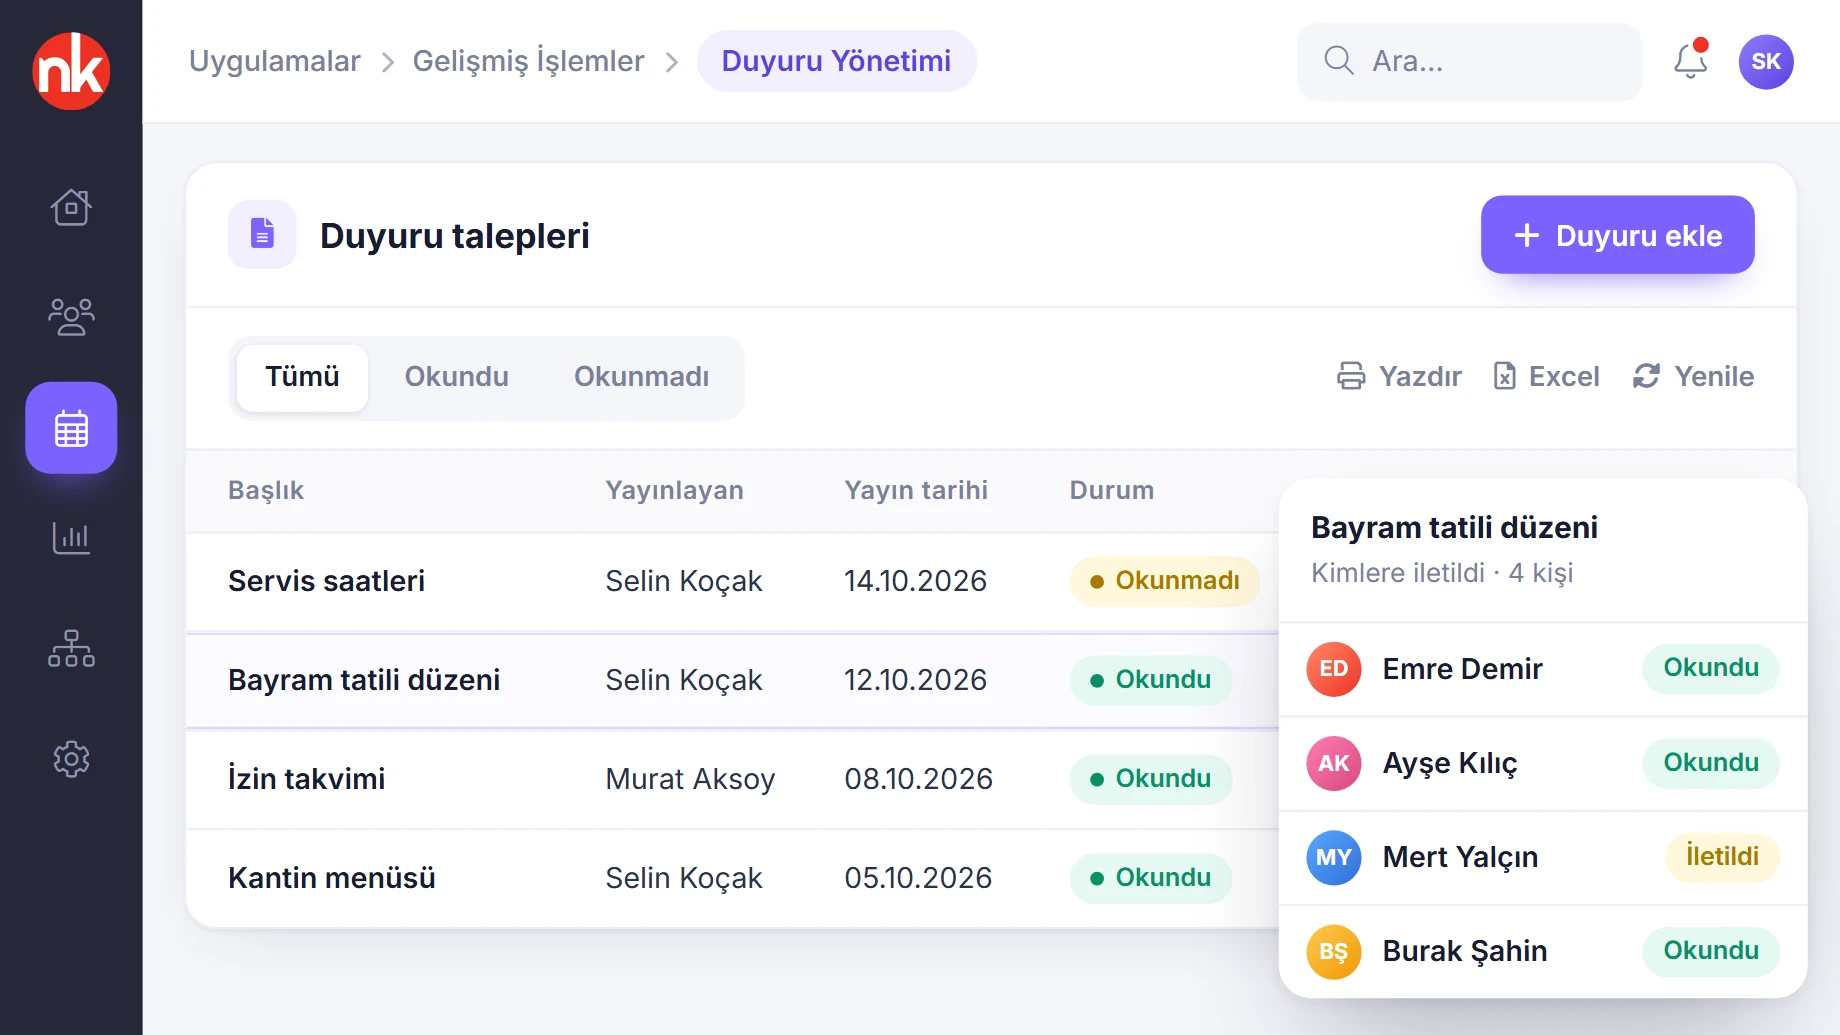Switch to the Tümü tab

[x=302, y=377]
